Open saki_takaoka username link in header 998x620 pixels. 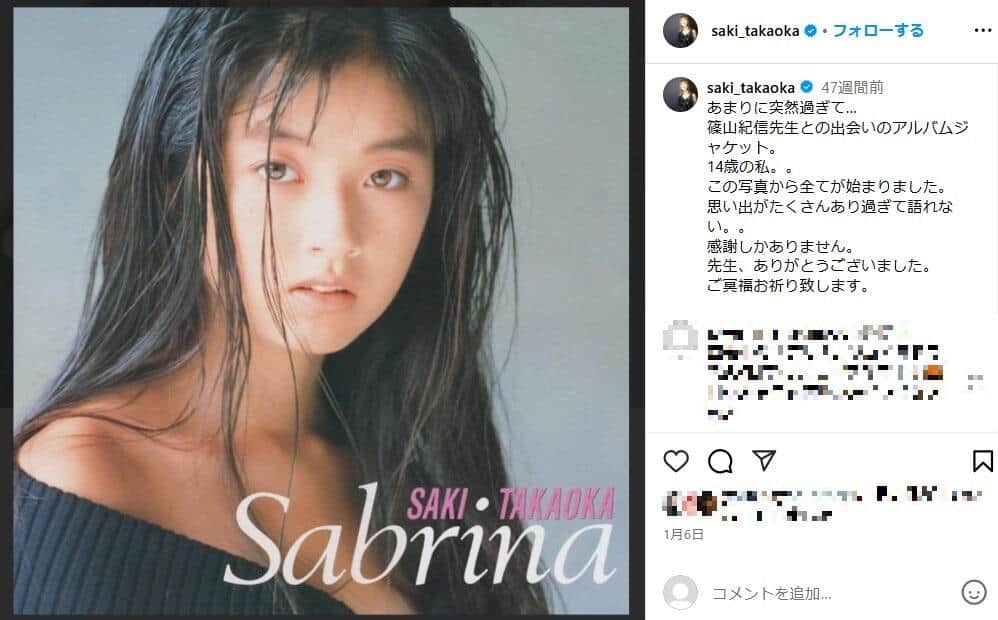pos(755,31)
